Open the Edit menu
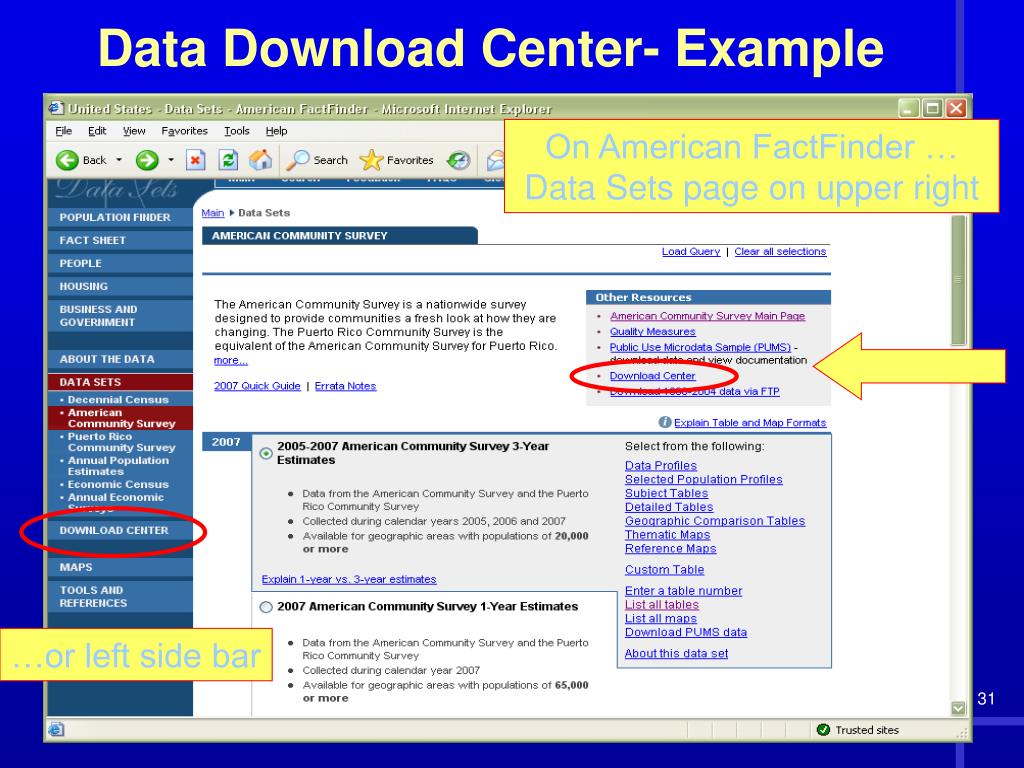The height and width of the screenshot is (768, 1024). click(97, 131)
